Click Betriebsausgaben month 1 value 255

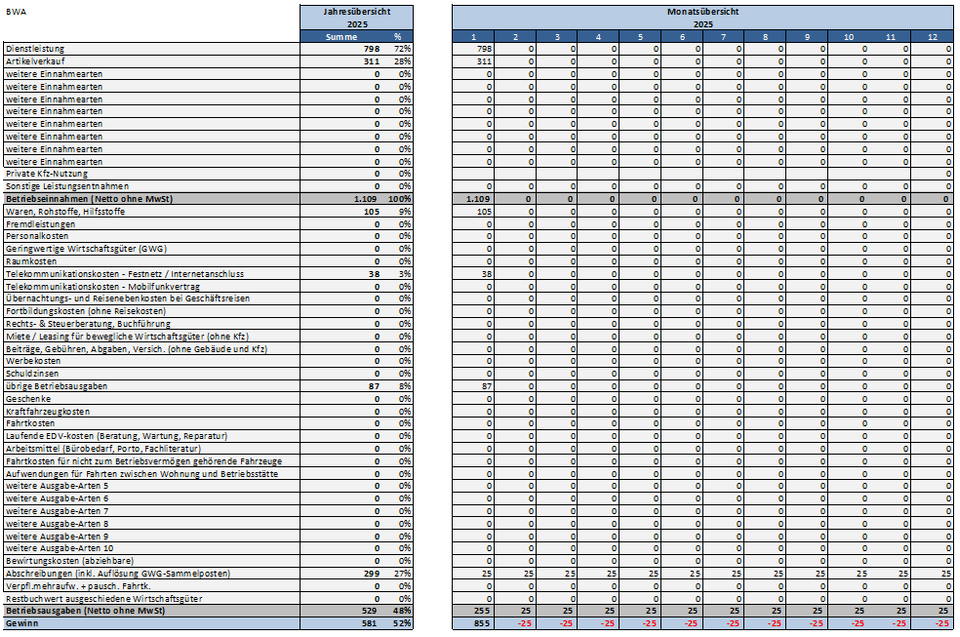(482, 611)
